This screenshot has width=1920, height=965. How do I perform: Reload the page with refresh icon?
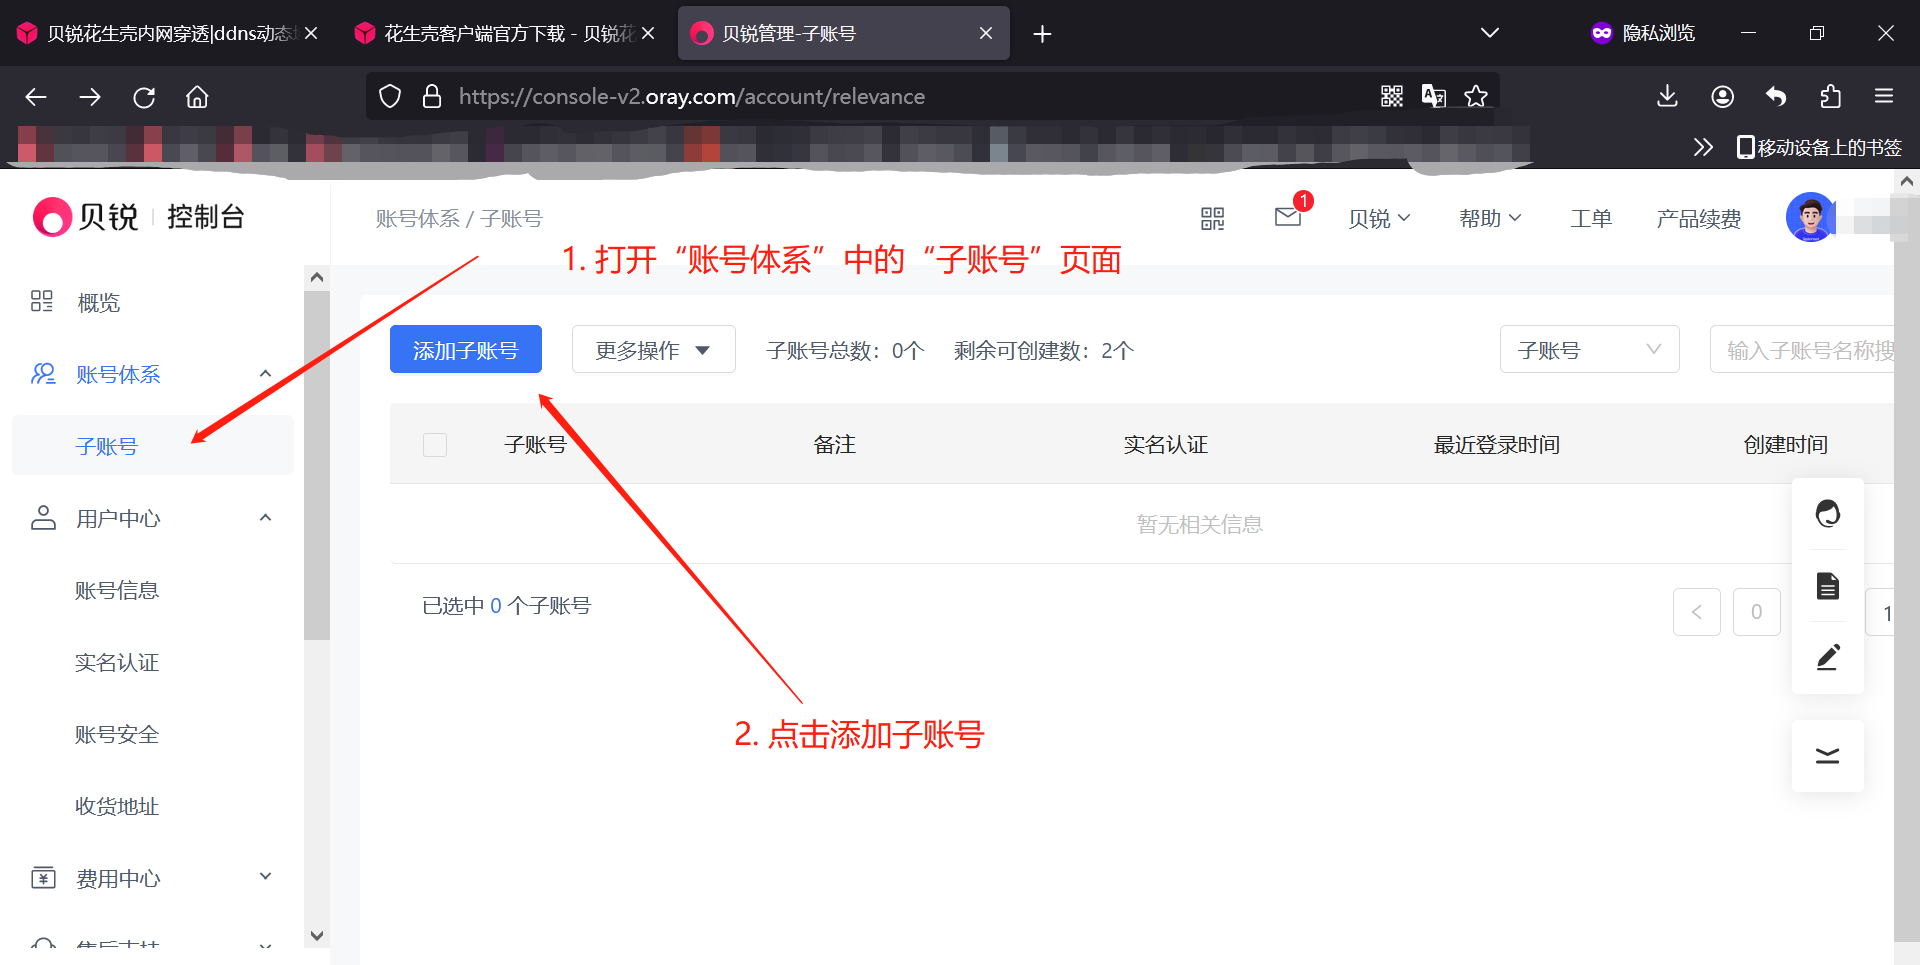pos(144,97)
